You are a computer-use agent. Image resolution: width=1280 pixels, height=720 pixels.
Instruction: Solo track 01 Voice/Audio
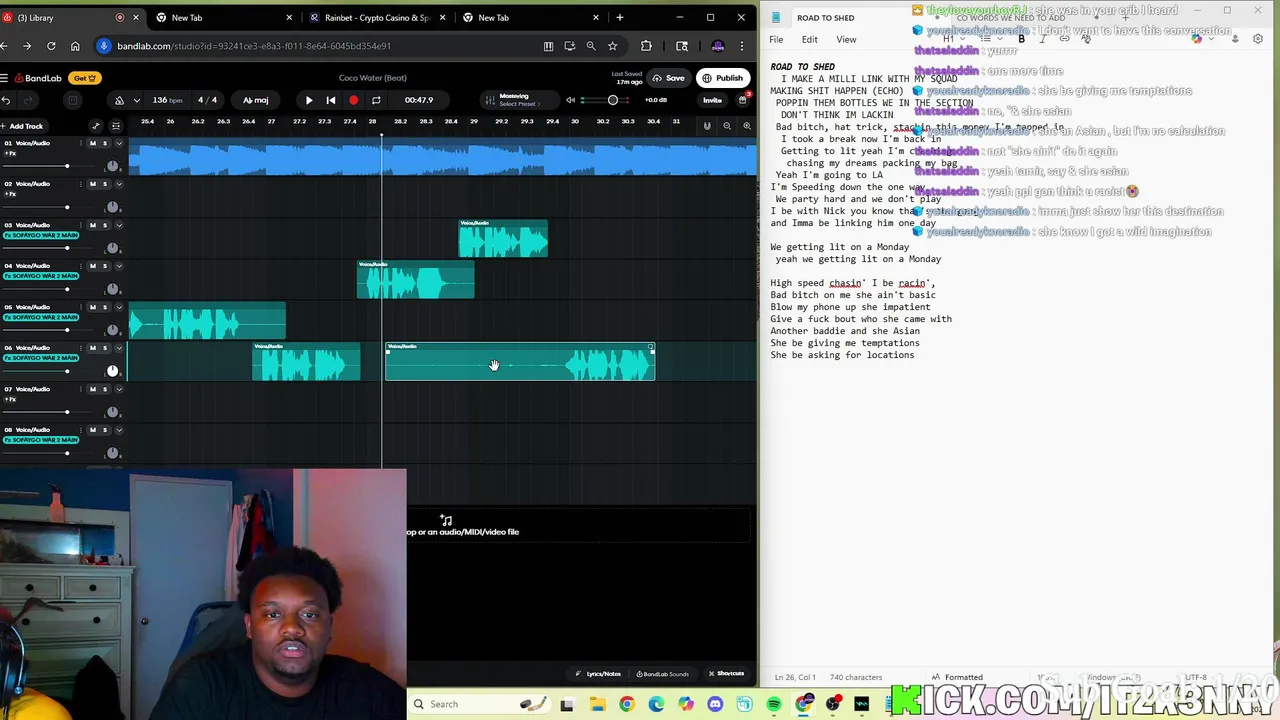coord(104,143)
